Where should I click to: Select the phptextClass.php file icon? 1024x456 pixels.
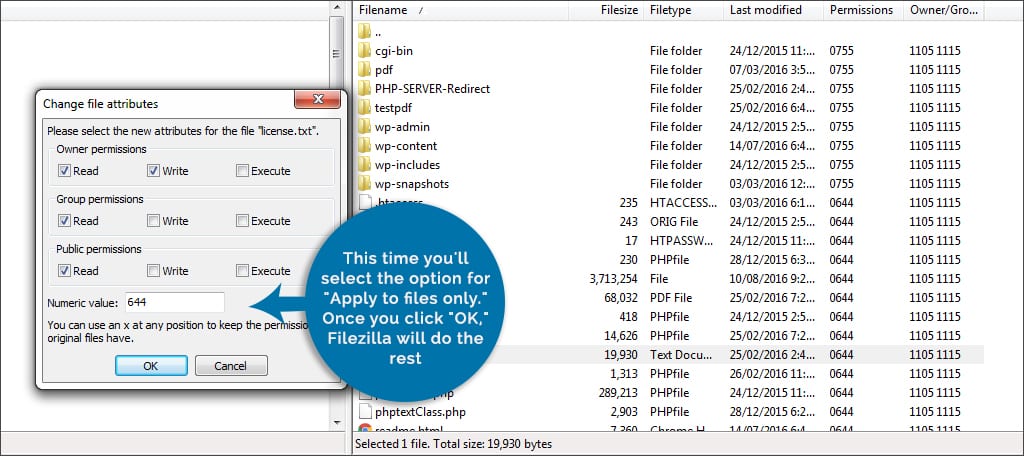click(x=364, y=412)
